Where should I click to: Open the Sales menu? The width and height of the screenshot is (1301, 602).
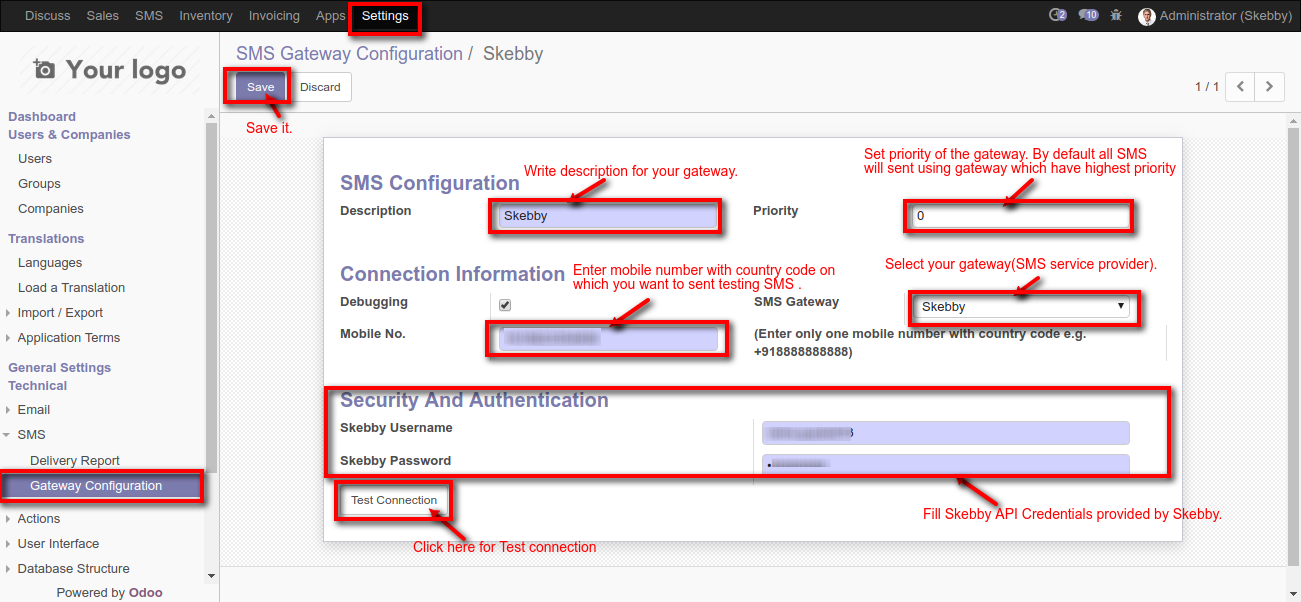pyautogui.click(x=102, y=16)
